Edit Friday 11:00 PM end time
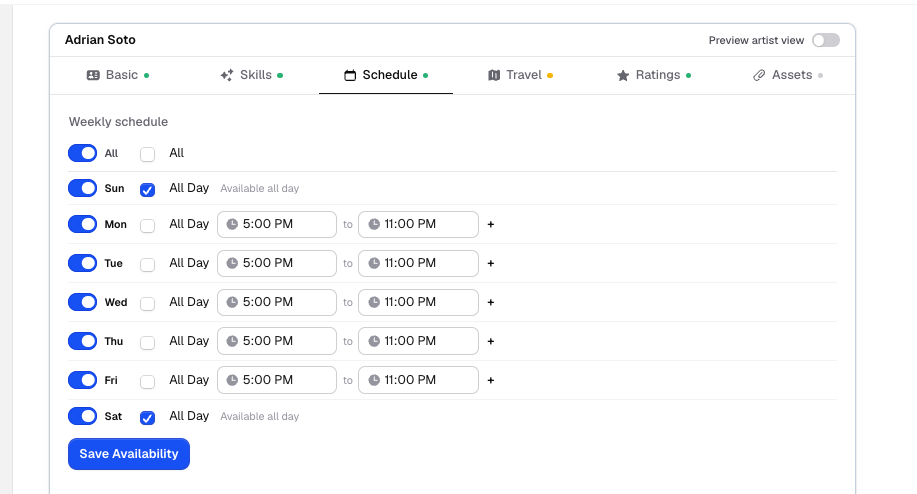Screen dimensions: 917x494 [418, 381]
